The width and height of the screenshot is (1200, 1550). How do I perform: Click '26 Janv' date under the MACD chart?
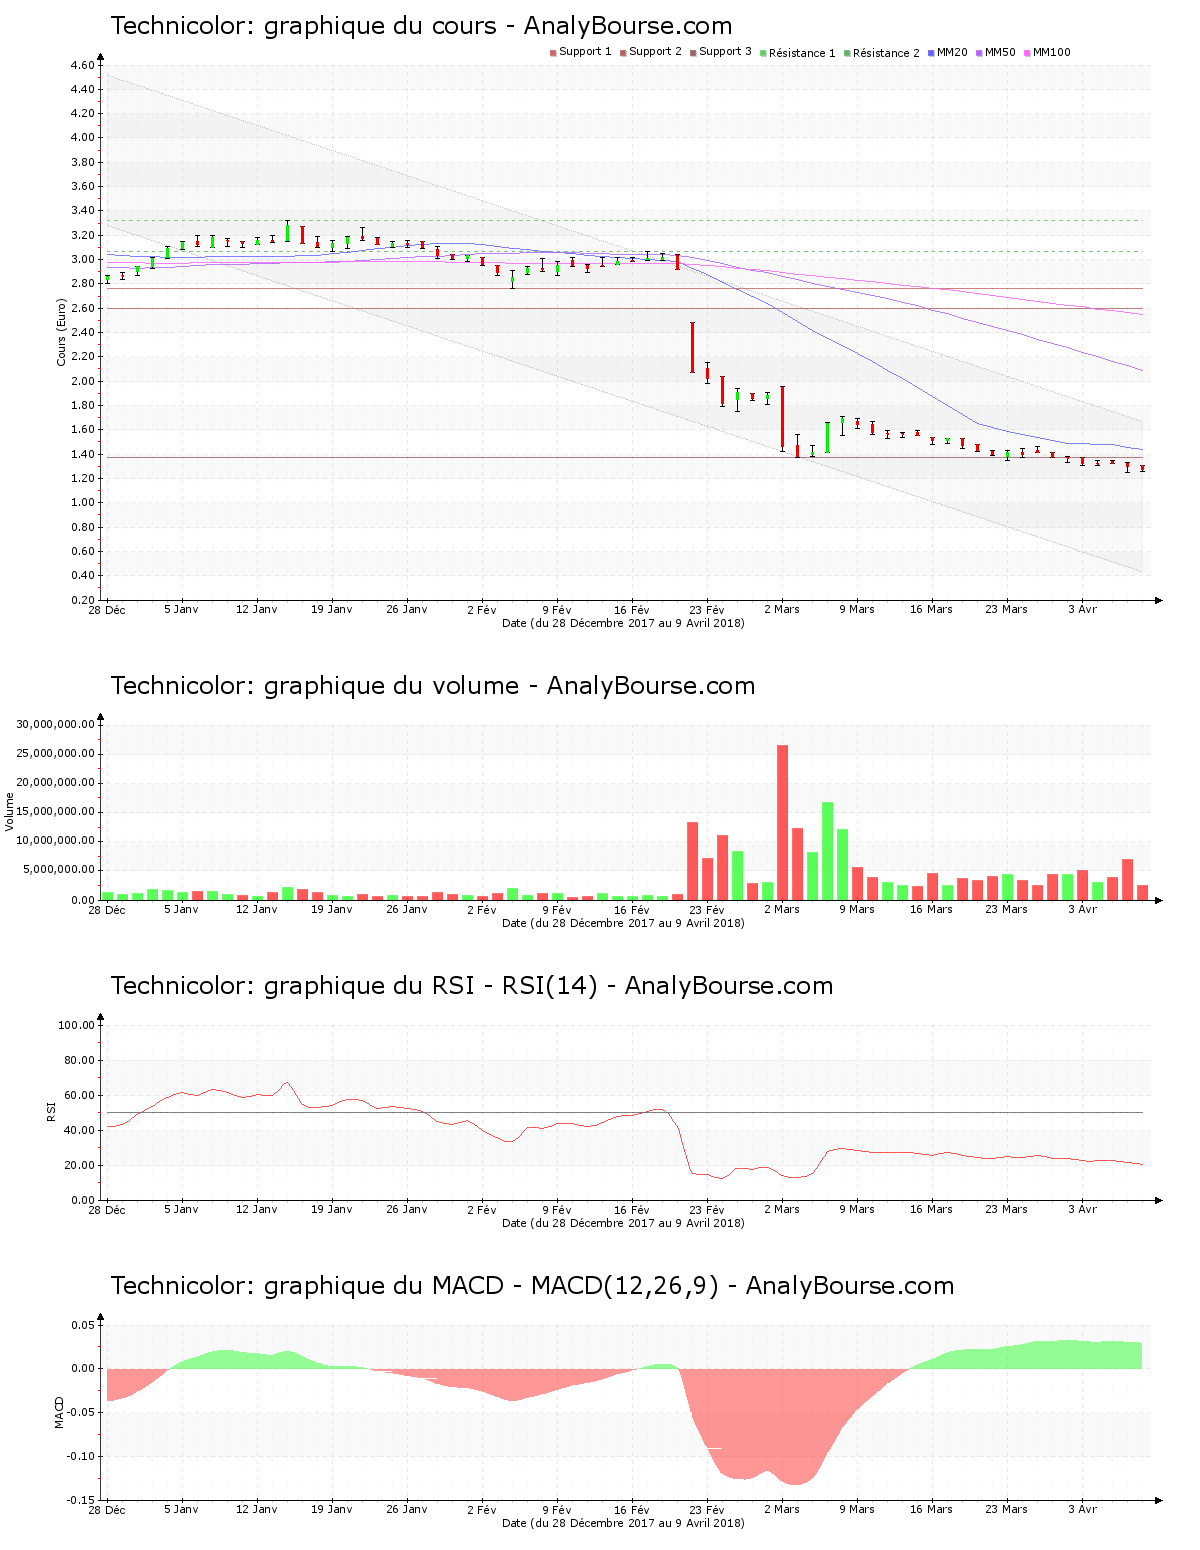(407, 1510)
